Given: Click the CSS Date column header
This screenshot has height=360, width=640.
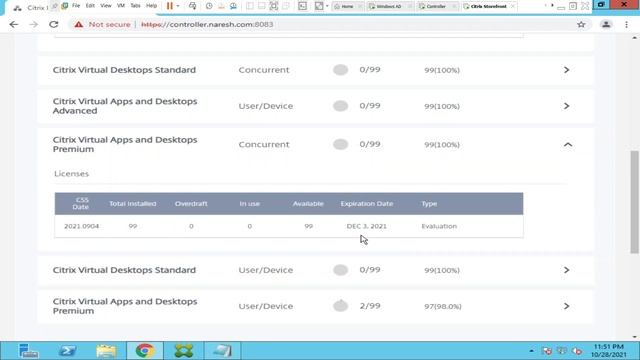Looking at the screenshot, I should click(81, 203).
